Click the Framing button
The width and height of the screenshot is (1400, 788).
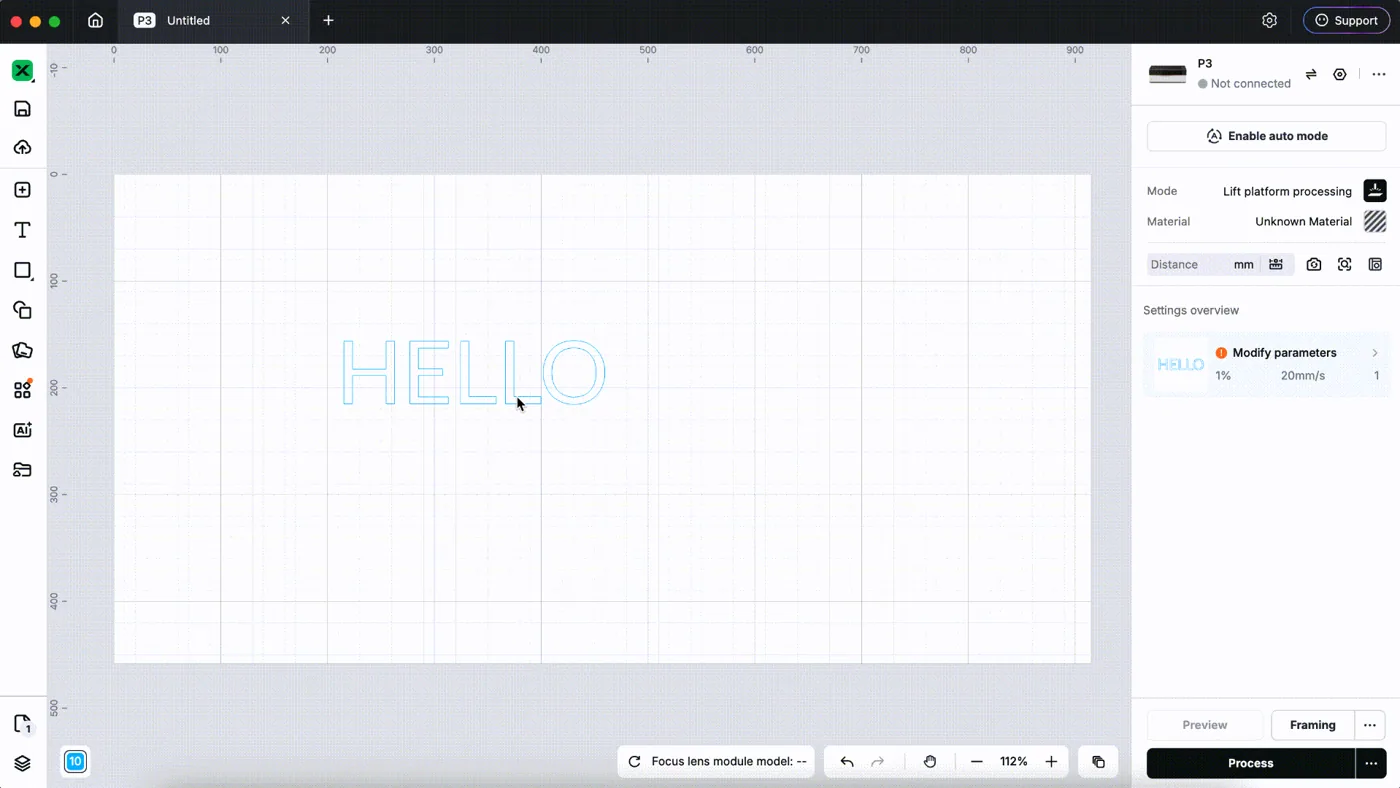pos(1312,725)
